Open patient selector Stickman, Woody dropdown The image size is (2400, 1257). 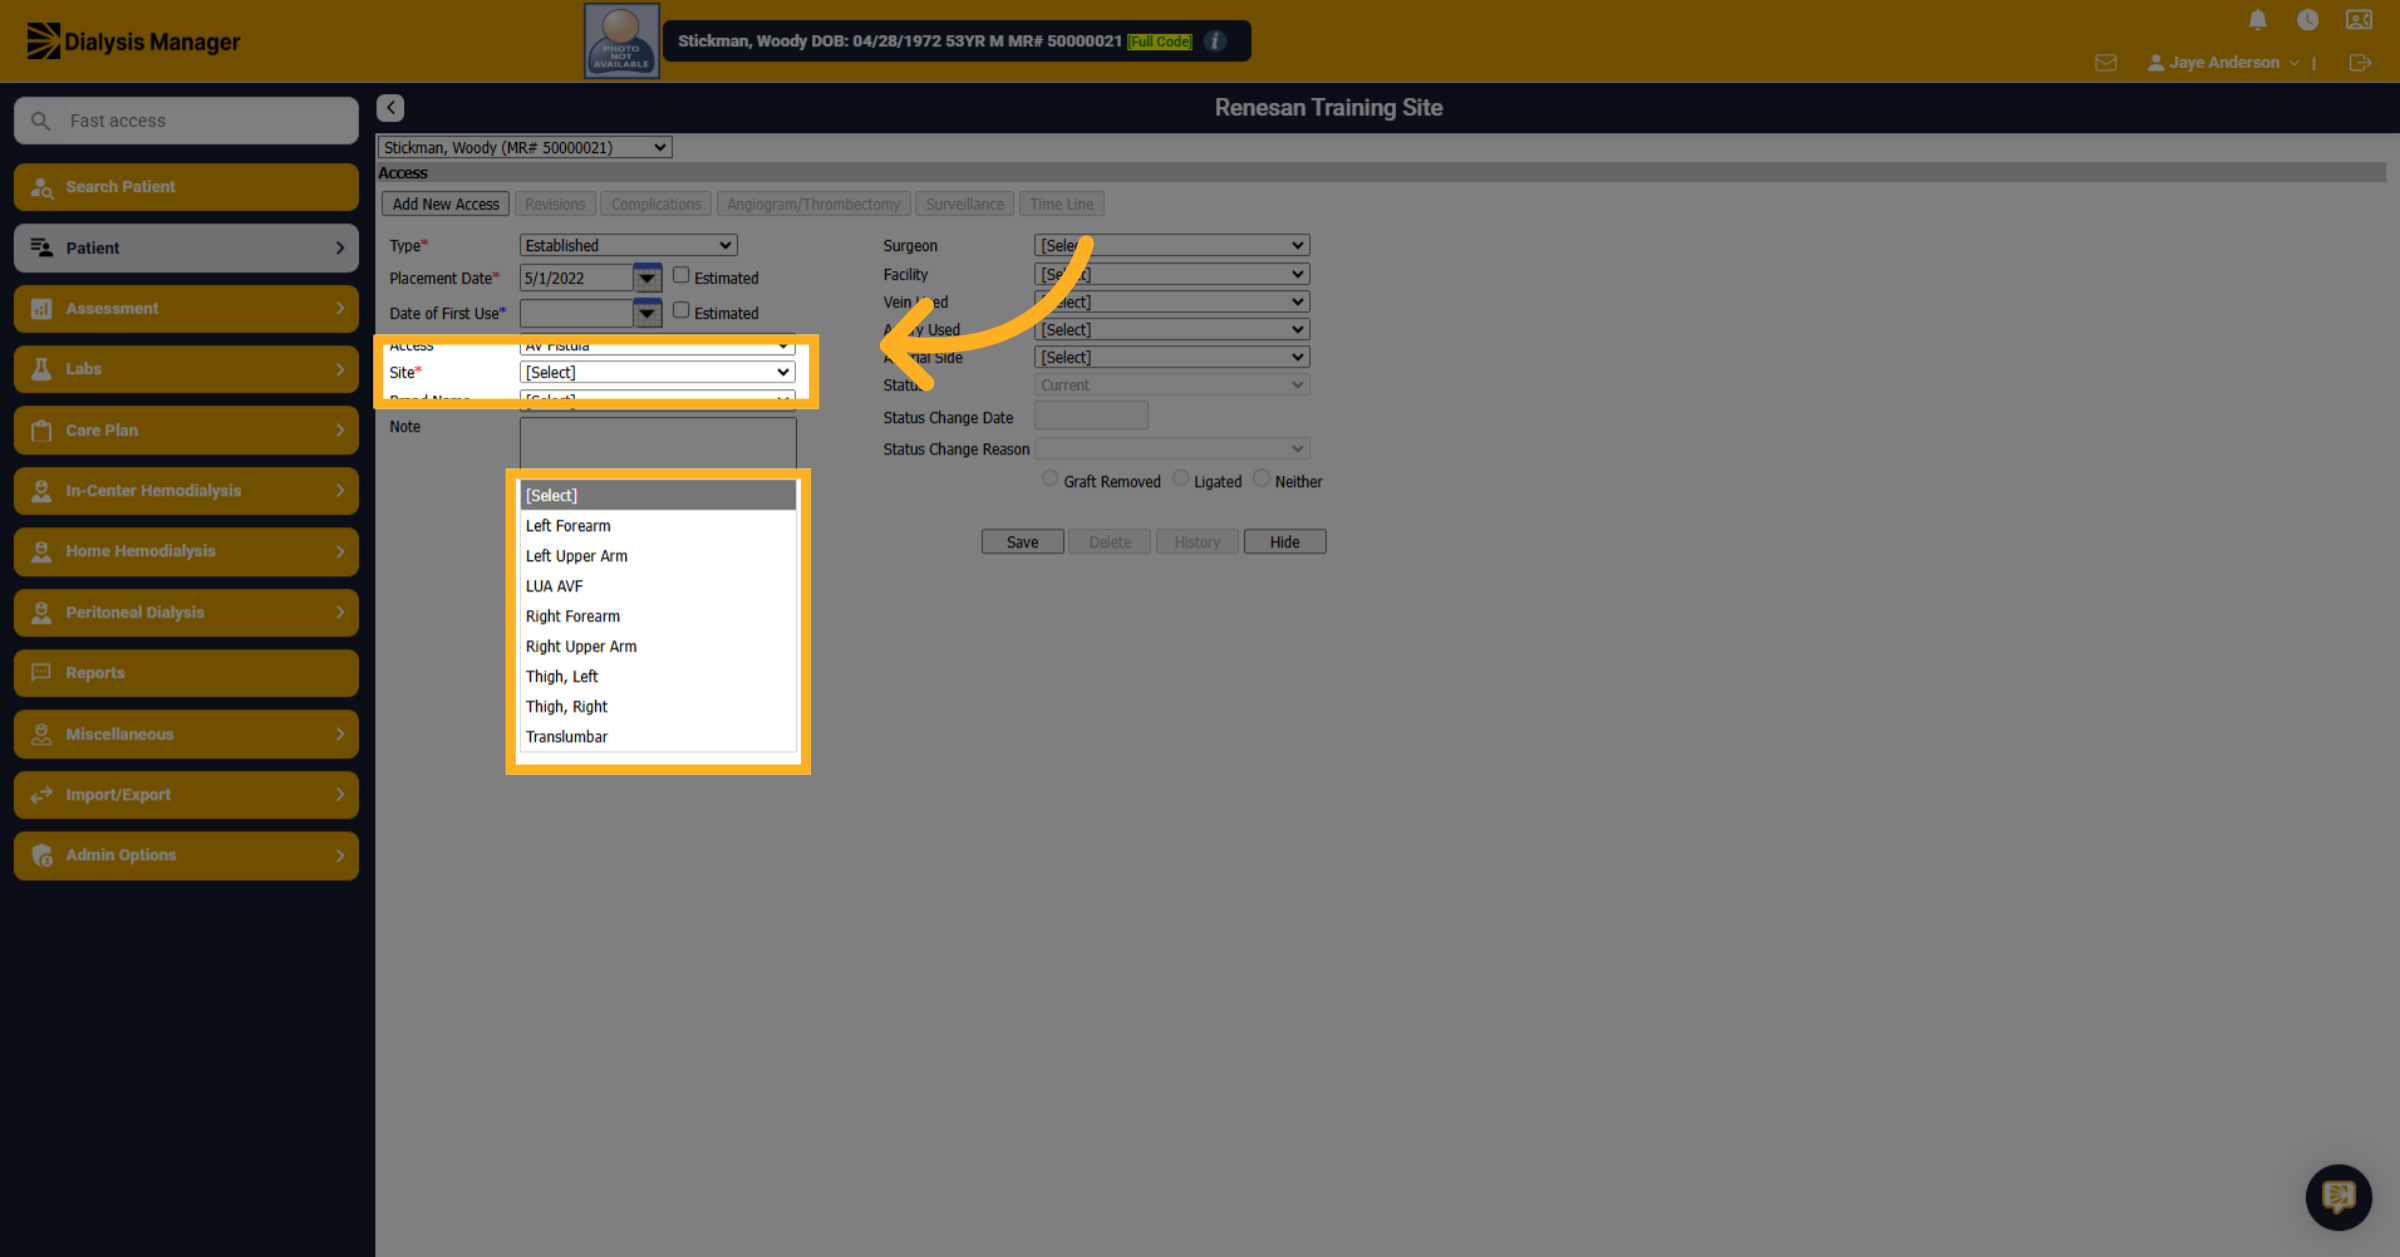(524, 147)
